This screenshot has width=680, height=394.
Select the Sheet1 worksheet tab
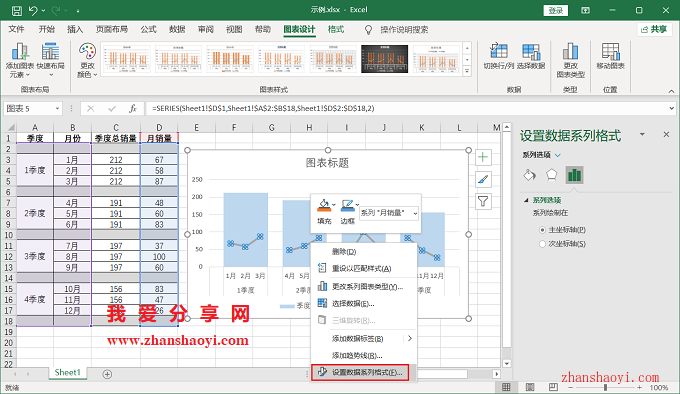pos(68,372)
